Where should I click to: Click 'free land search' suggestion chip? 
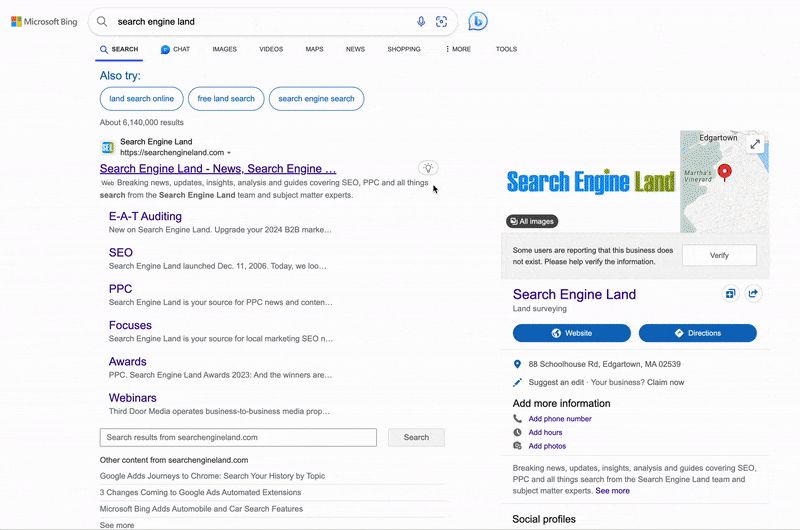pyautogui.click(x=226, y=98)
